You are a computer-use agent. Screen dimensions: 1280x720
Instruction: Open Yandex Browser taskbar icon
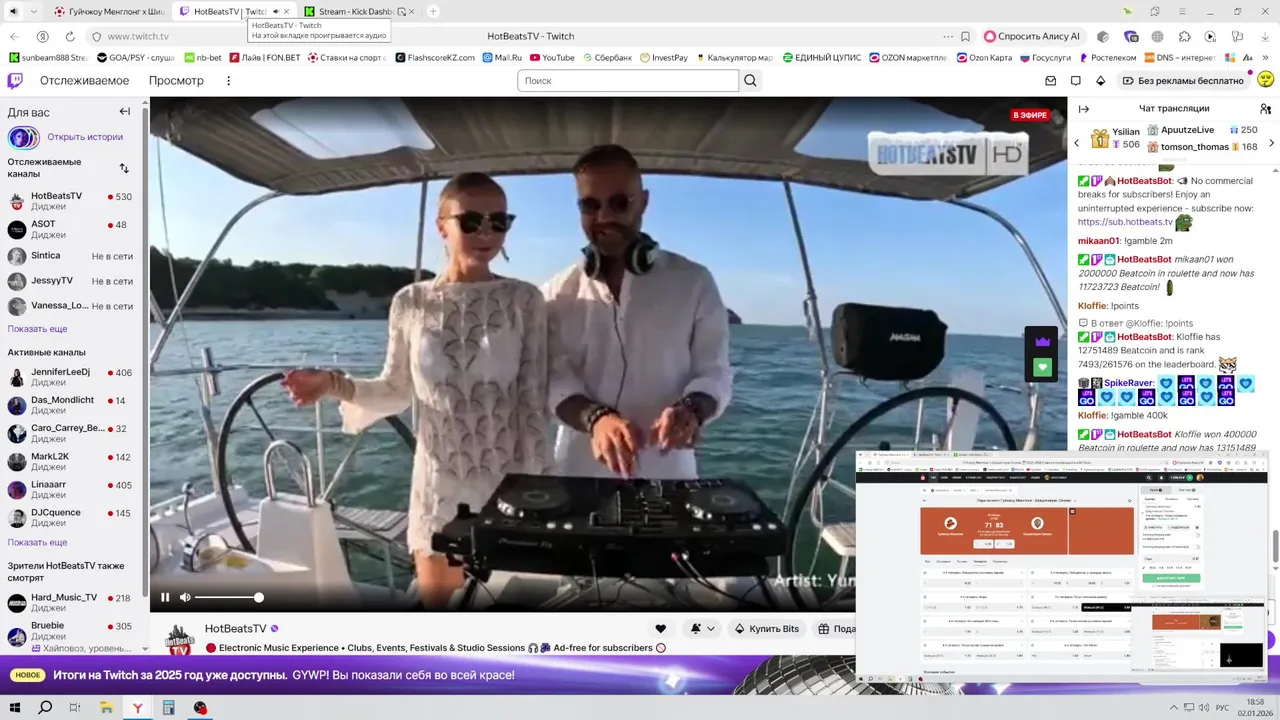point(137,707)
